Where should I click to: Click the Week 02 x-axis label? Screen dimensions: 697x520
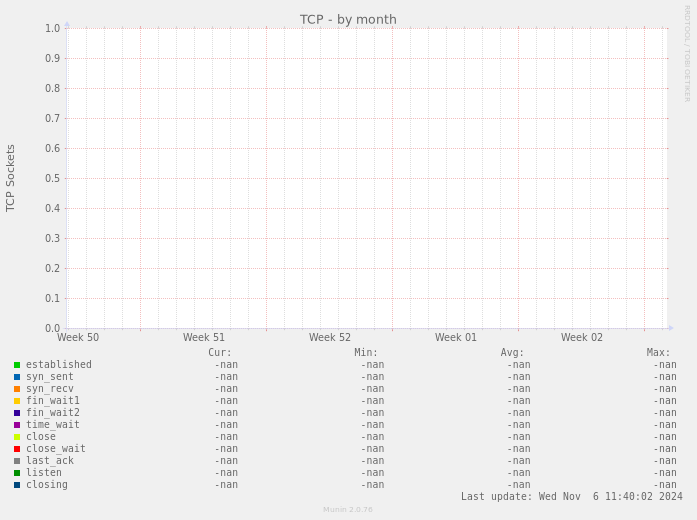coord(582,338)
